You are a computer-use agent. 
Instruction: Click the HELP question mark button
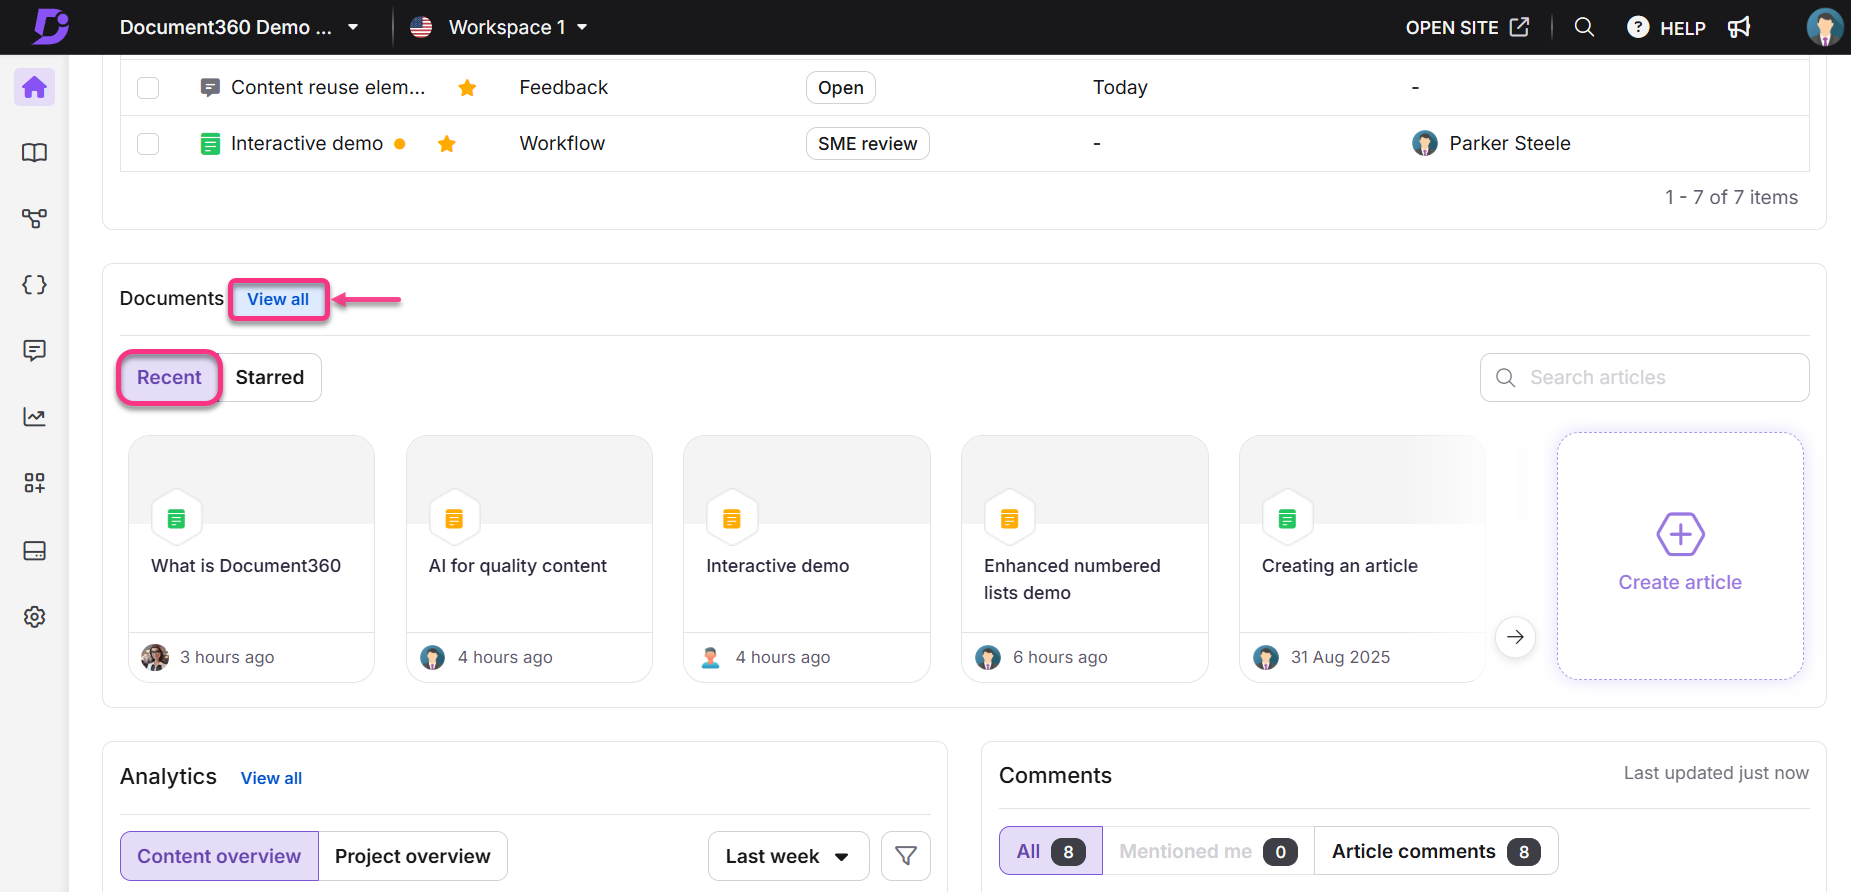point(1666,27)
